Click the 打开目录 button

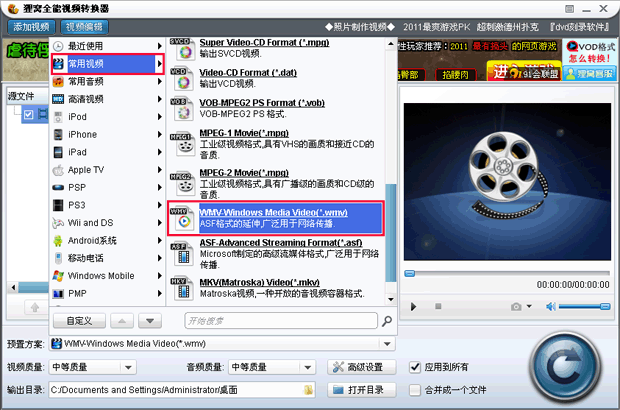361,390
